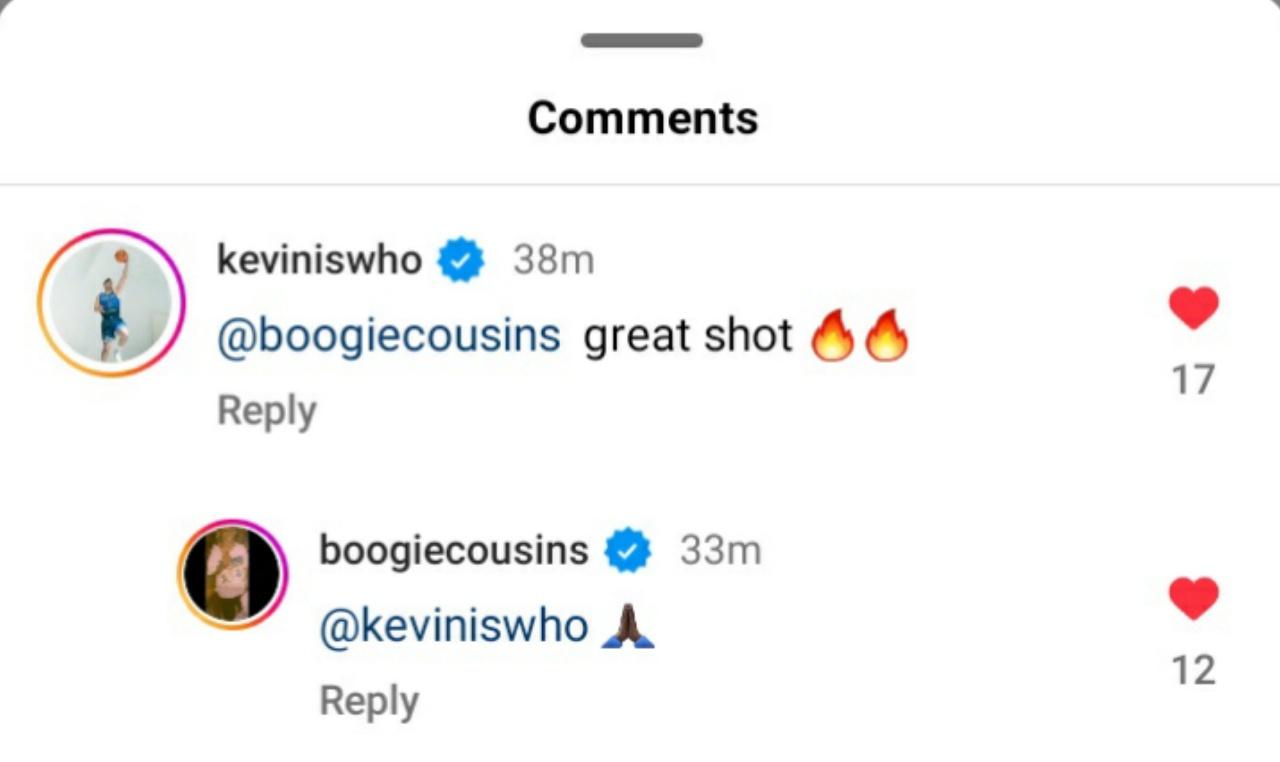Click the praying hands emoji
Screen dimensions: 1280x762
pyautogui.click(x=628, y=627)
